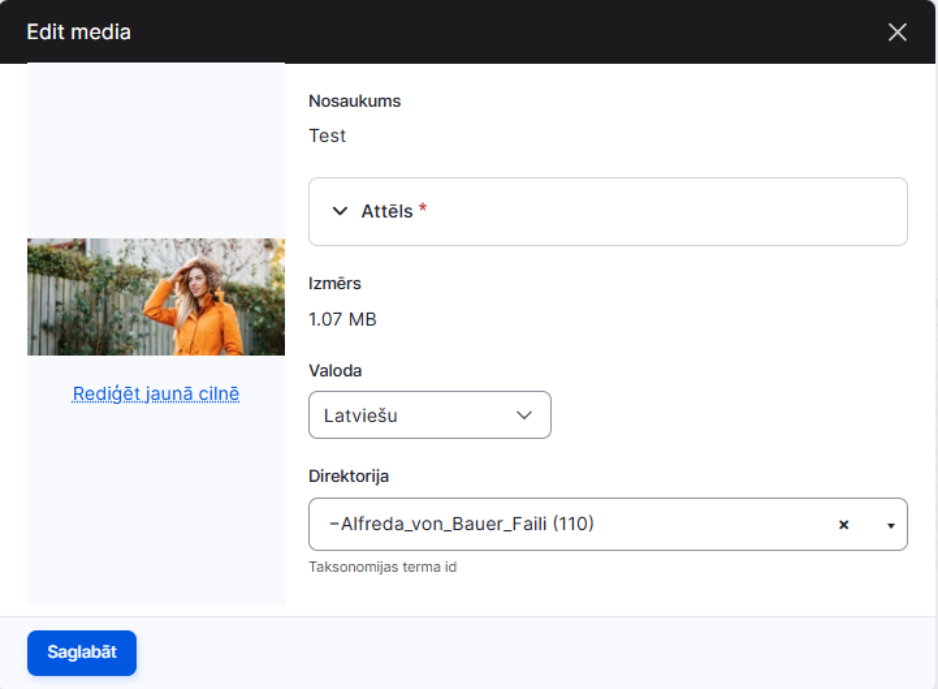Viewport: 938px width, 689px height.
Task: Click the Nosaukums label
Action: coord(355,101)
